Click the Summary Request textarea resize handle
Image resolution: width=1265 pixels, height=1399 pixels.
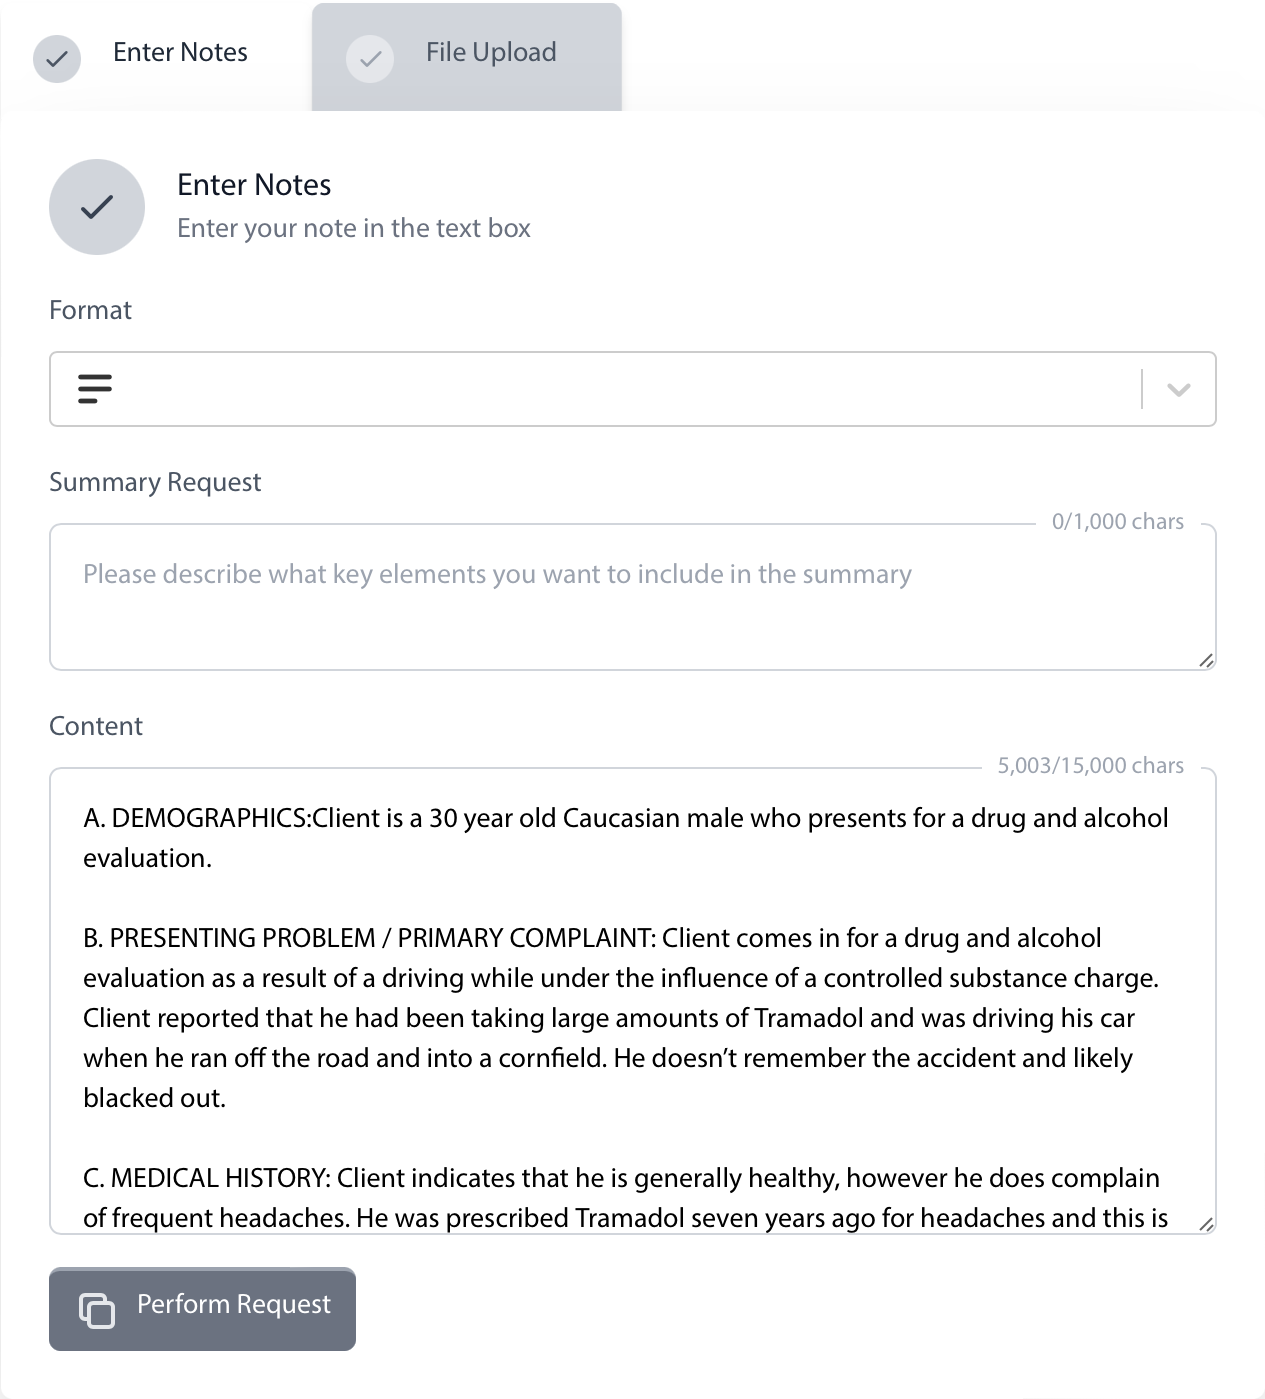pos(1206,660)
